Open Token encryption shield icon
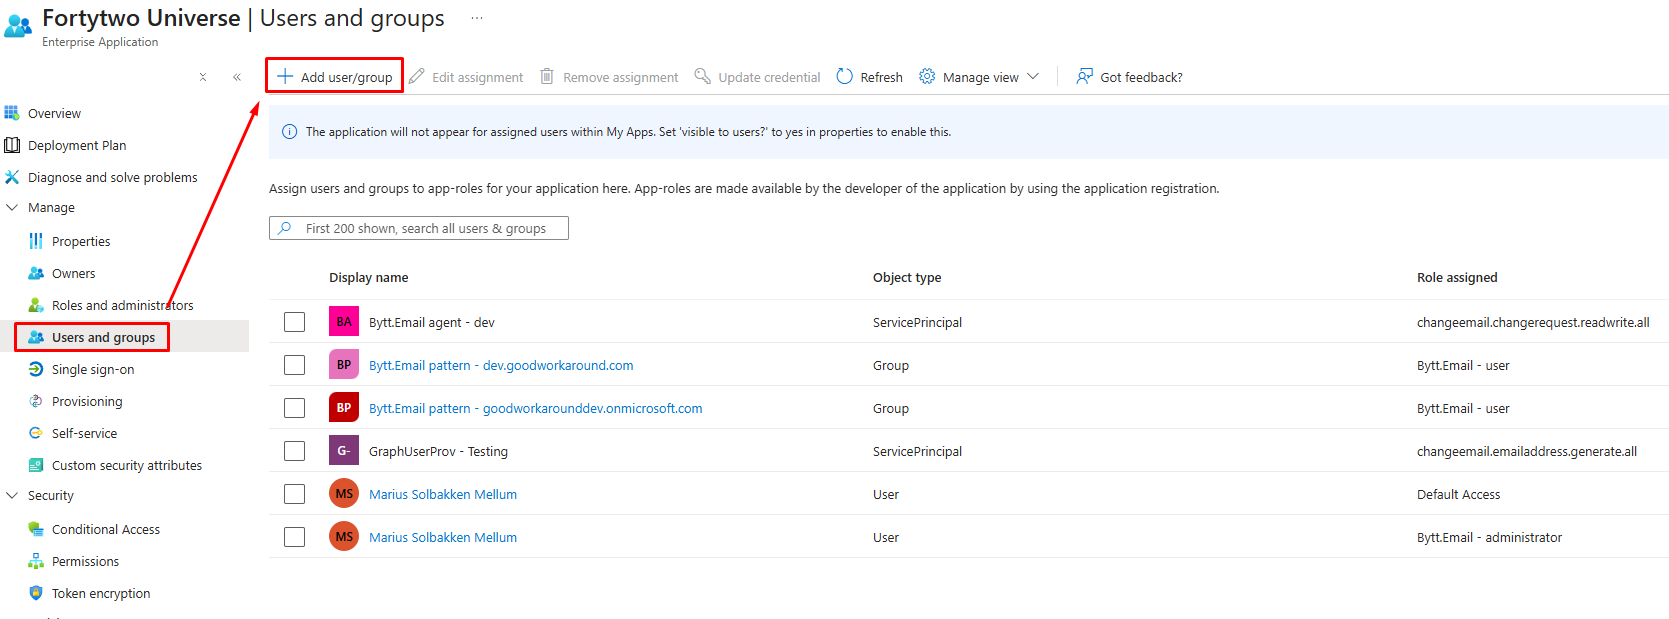This screenshot has width=1669, height=619. [36, 593]
